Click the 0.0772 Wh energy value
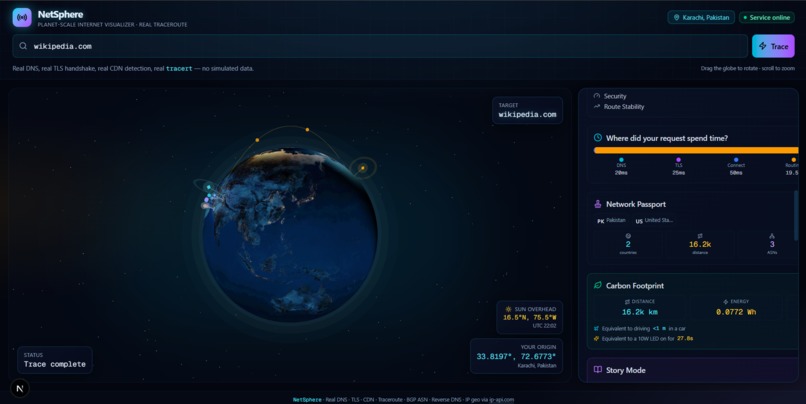The height and width of the screenshot is (404, 806). 736,312
